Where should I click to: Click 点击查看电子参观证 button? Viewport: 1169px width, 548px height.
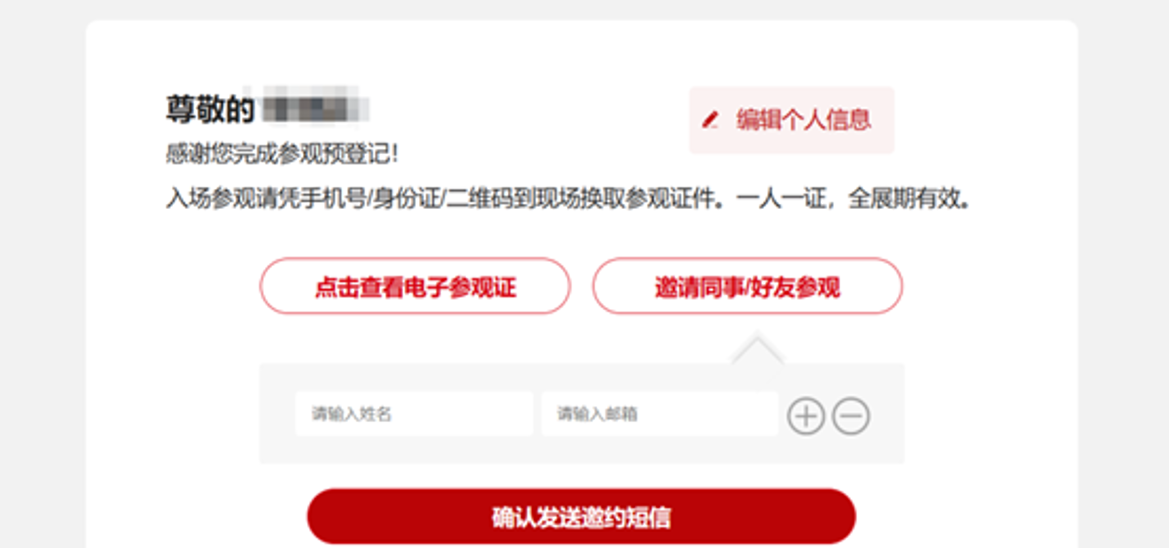[x=415, y=286]
